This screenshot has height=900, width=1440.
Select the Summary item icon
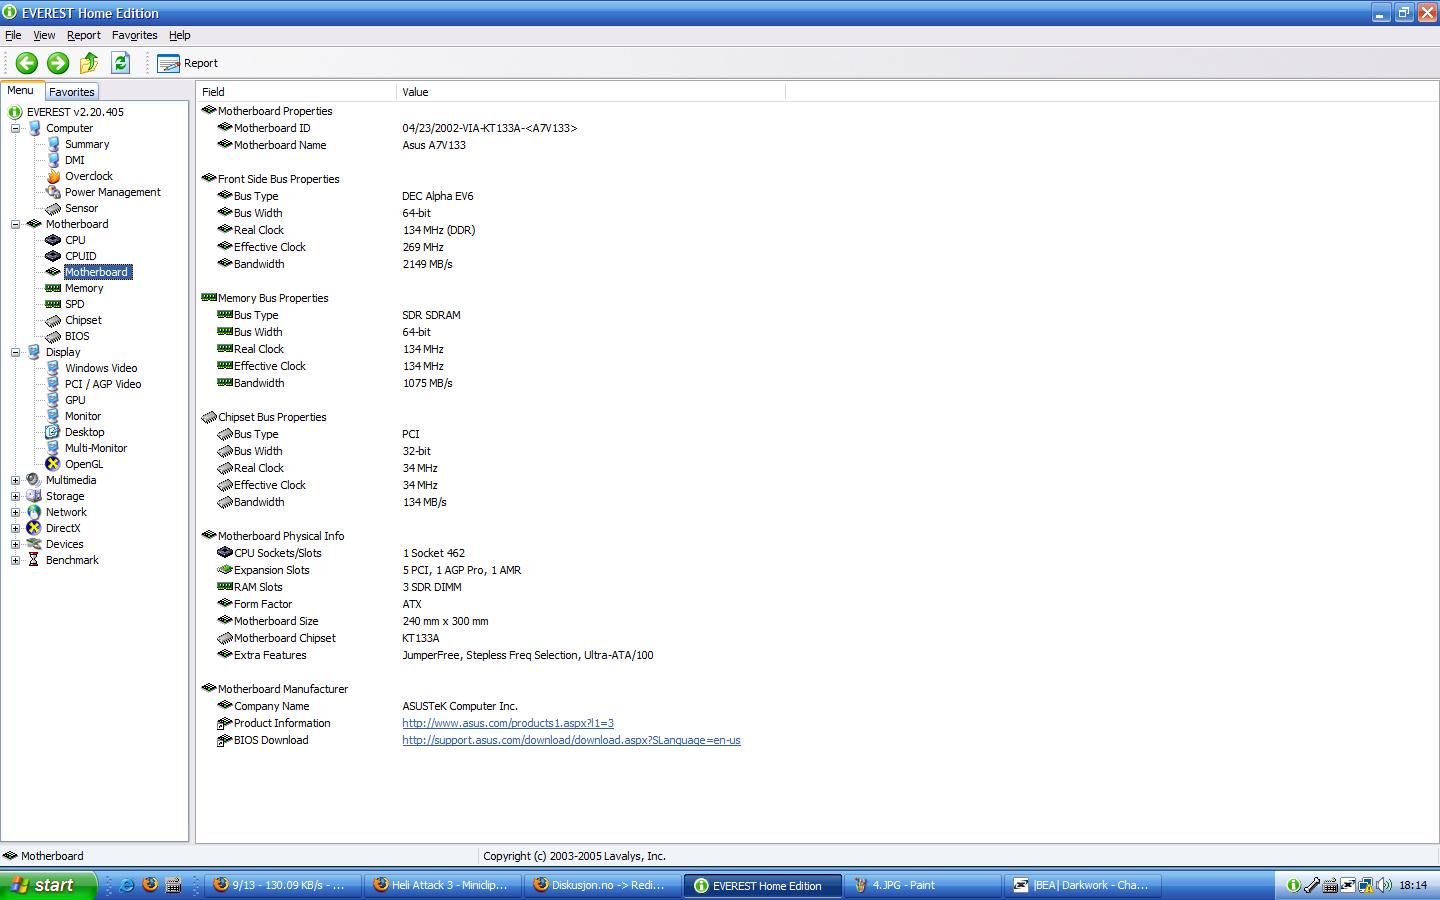[54, 144]
